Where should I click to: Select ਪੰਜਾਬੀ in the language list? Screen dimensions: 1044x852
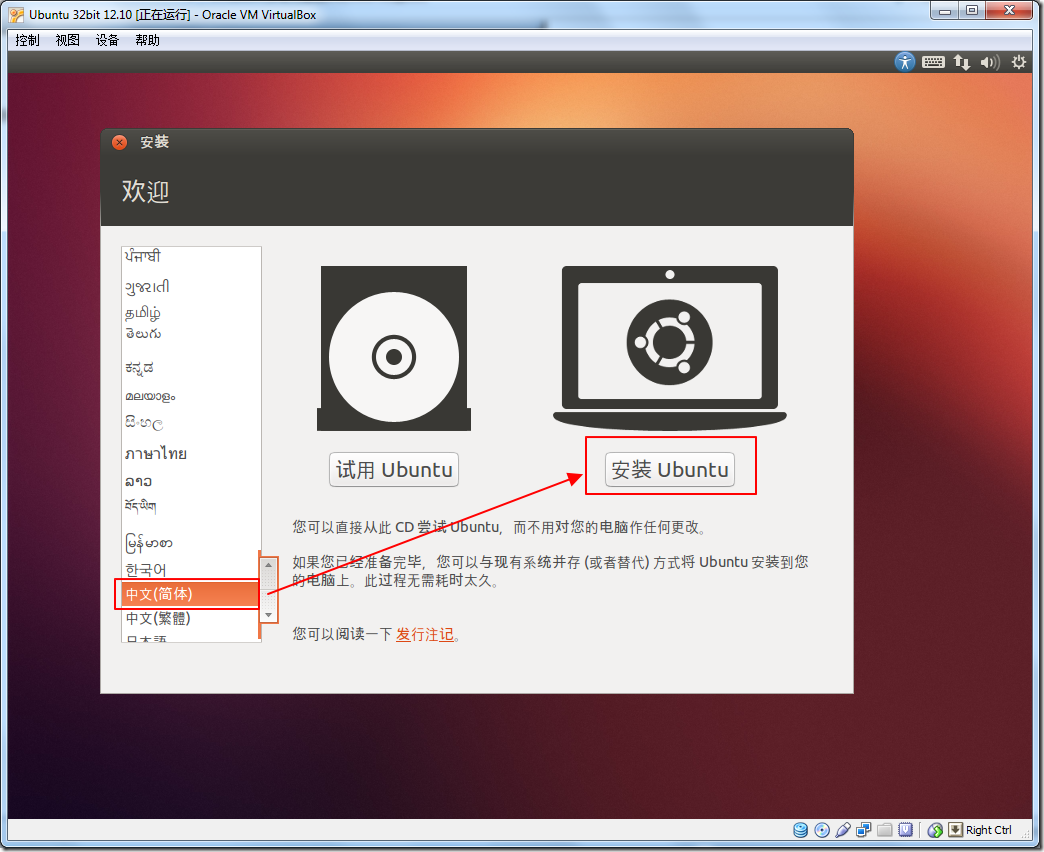(x=190, y=256)
